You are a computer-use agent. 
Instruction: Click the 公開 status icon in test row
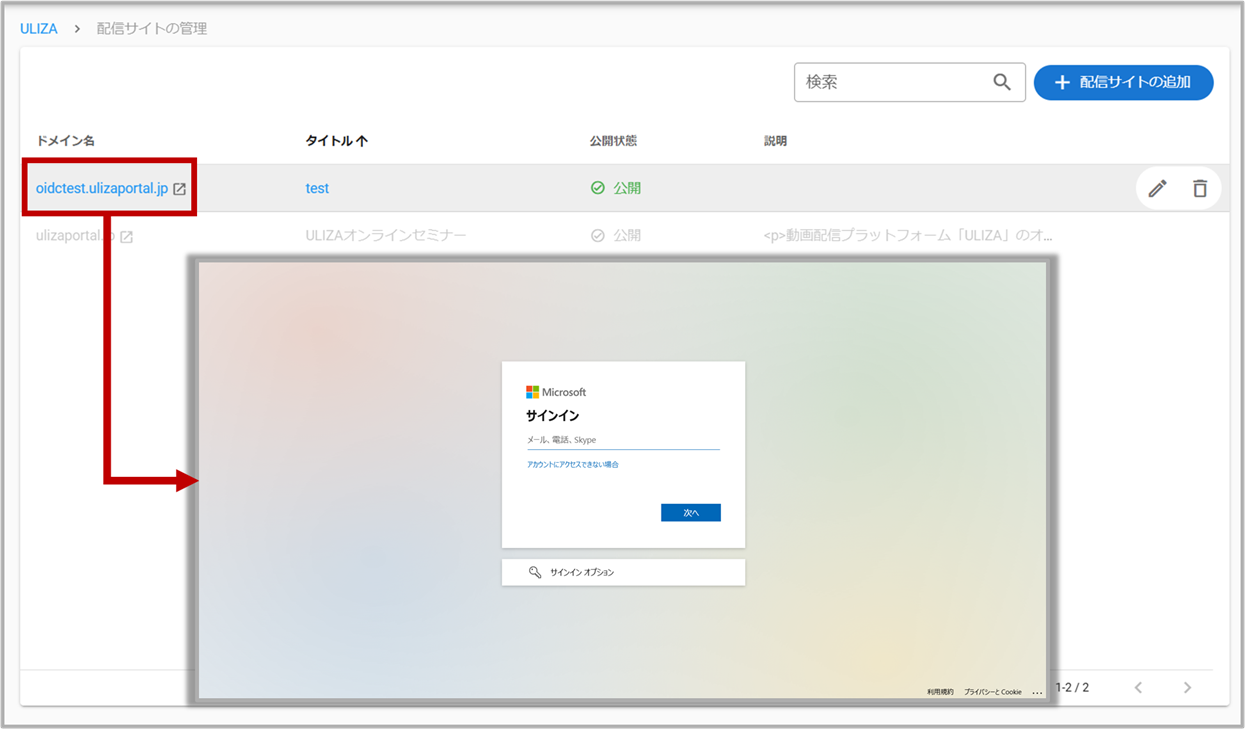click(598, 188)
